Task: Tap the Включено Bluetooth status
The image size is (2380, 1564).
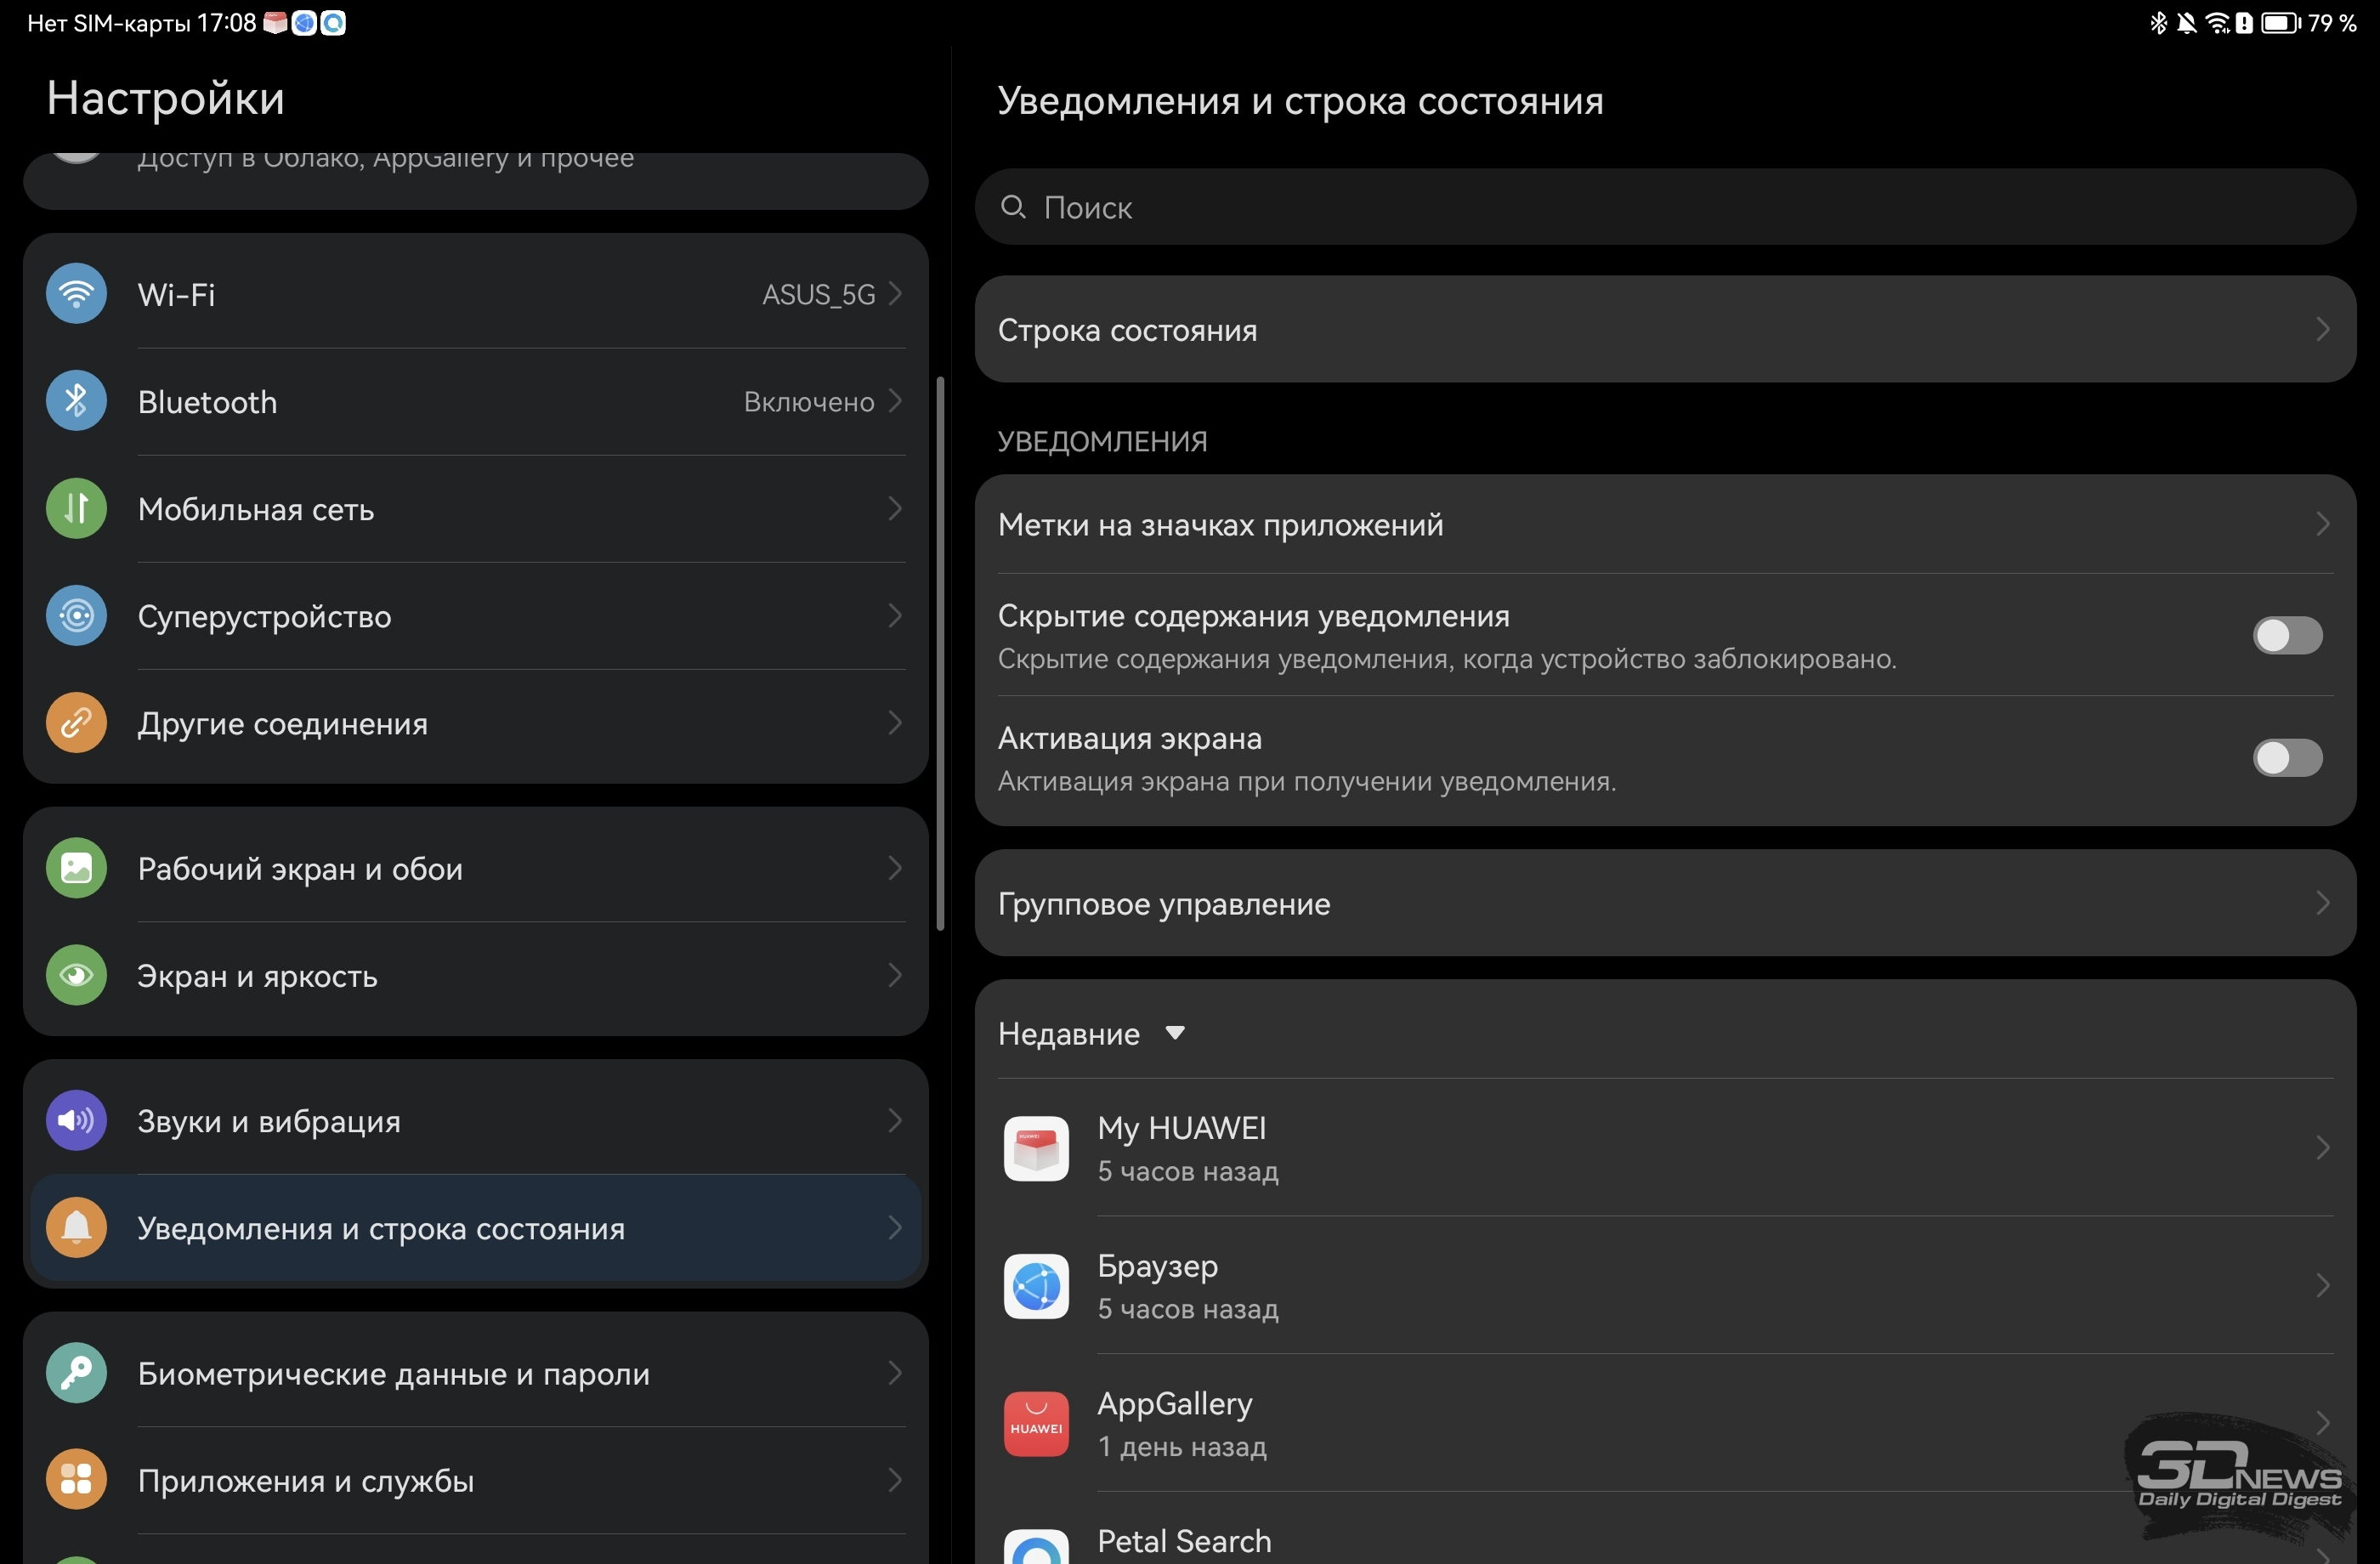Action: (809, 401)
